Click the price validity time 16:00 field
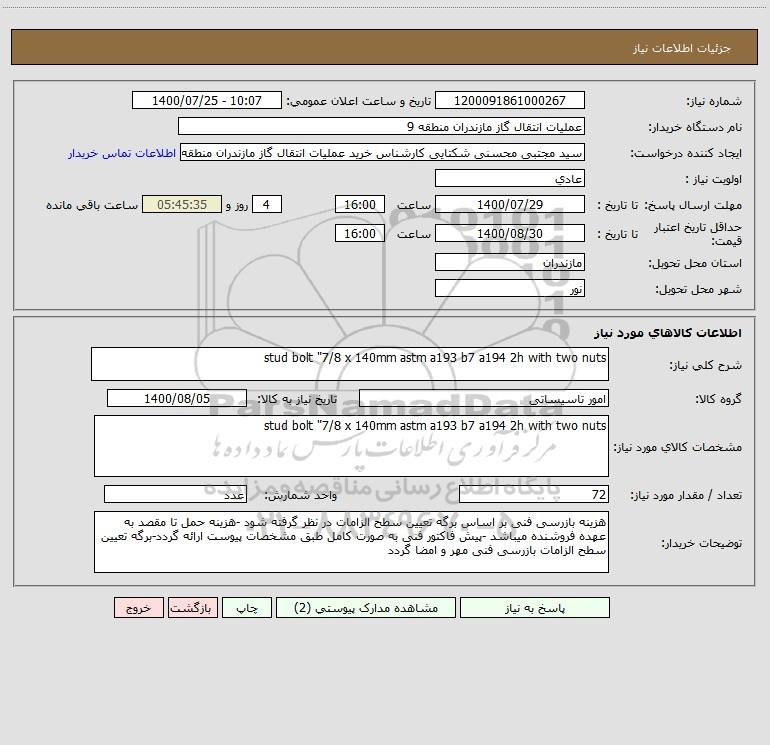 point(359,233)
